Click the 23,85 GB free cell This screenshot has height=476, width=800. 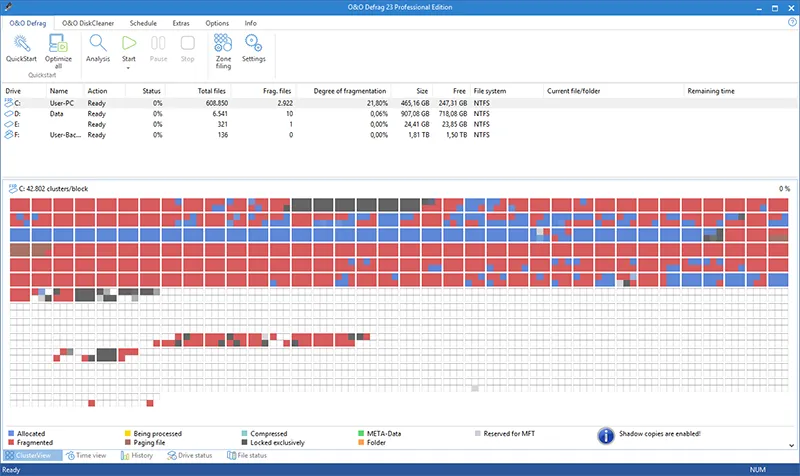click(455, 124)
